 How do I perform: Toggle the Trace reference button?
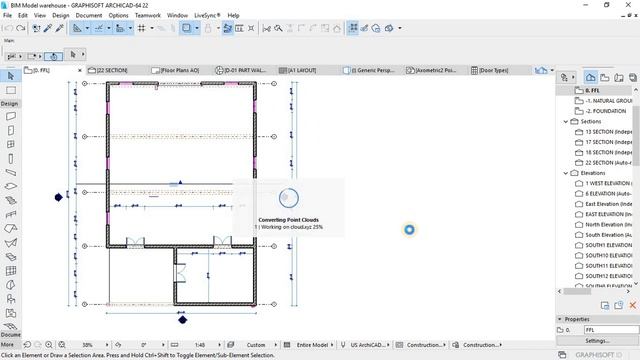coord(187,28)
